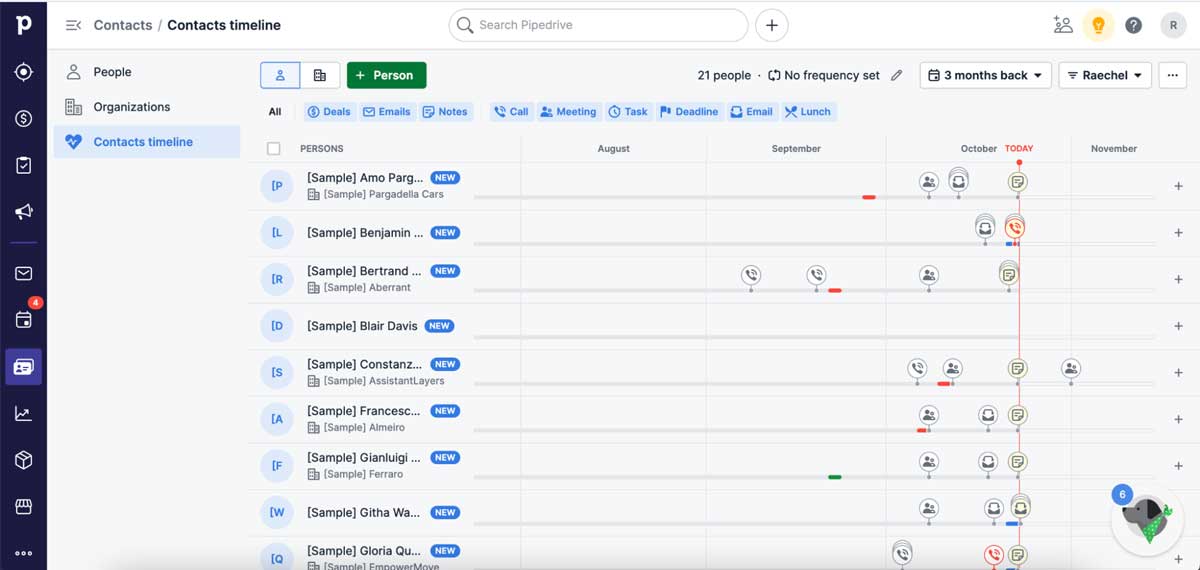This screenshot has width=1200, height=570.
Task: Toggle the Meeting filter chip
Action: pyautogui.click(x=568, y=112)
